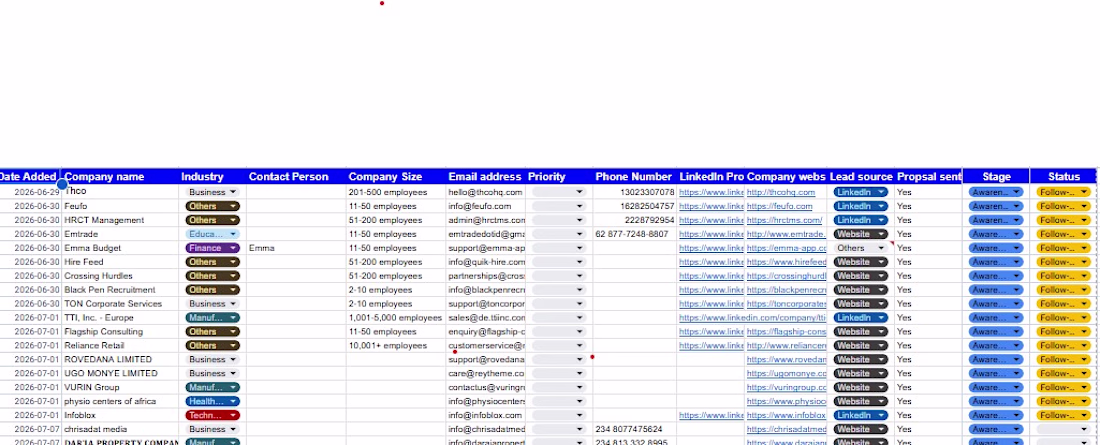1100x445 pixels.
Task: Select the Crossing Hurdles company cell
Action: click(119, 276)
